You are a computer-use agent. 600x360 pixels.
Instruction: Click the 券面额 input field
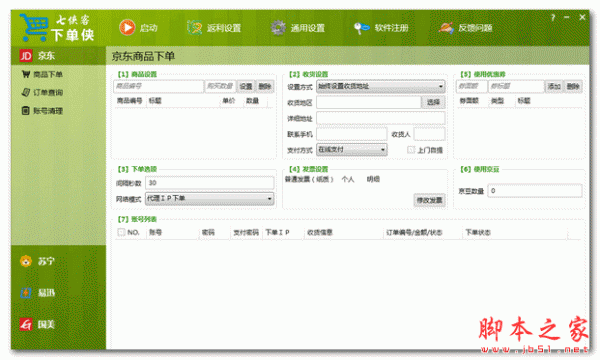(x=471, y=86)
